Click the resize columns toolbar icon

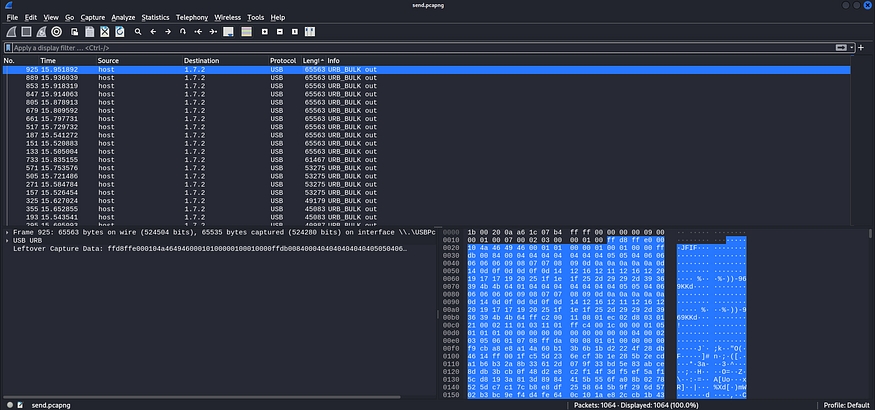(312, 31)
